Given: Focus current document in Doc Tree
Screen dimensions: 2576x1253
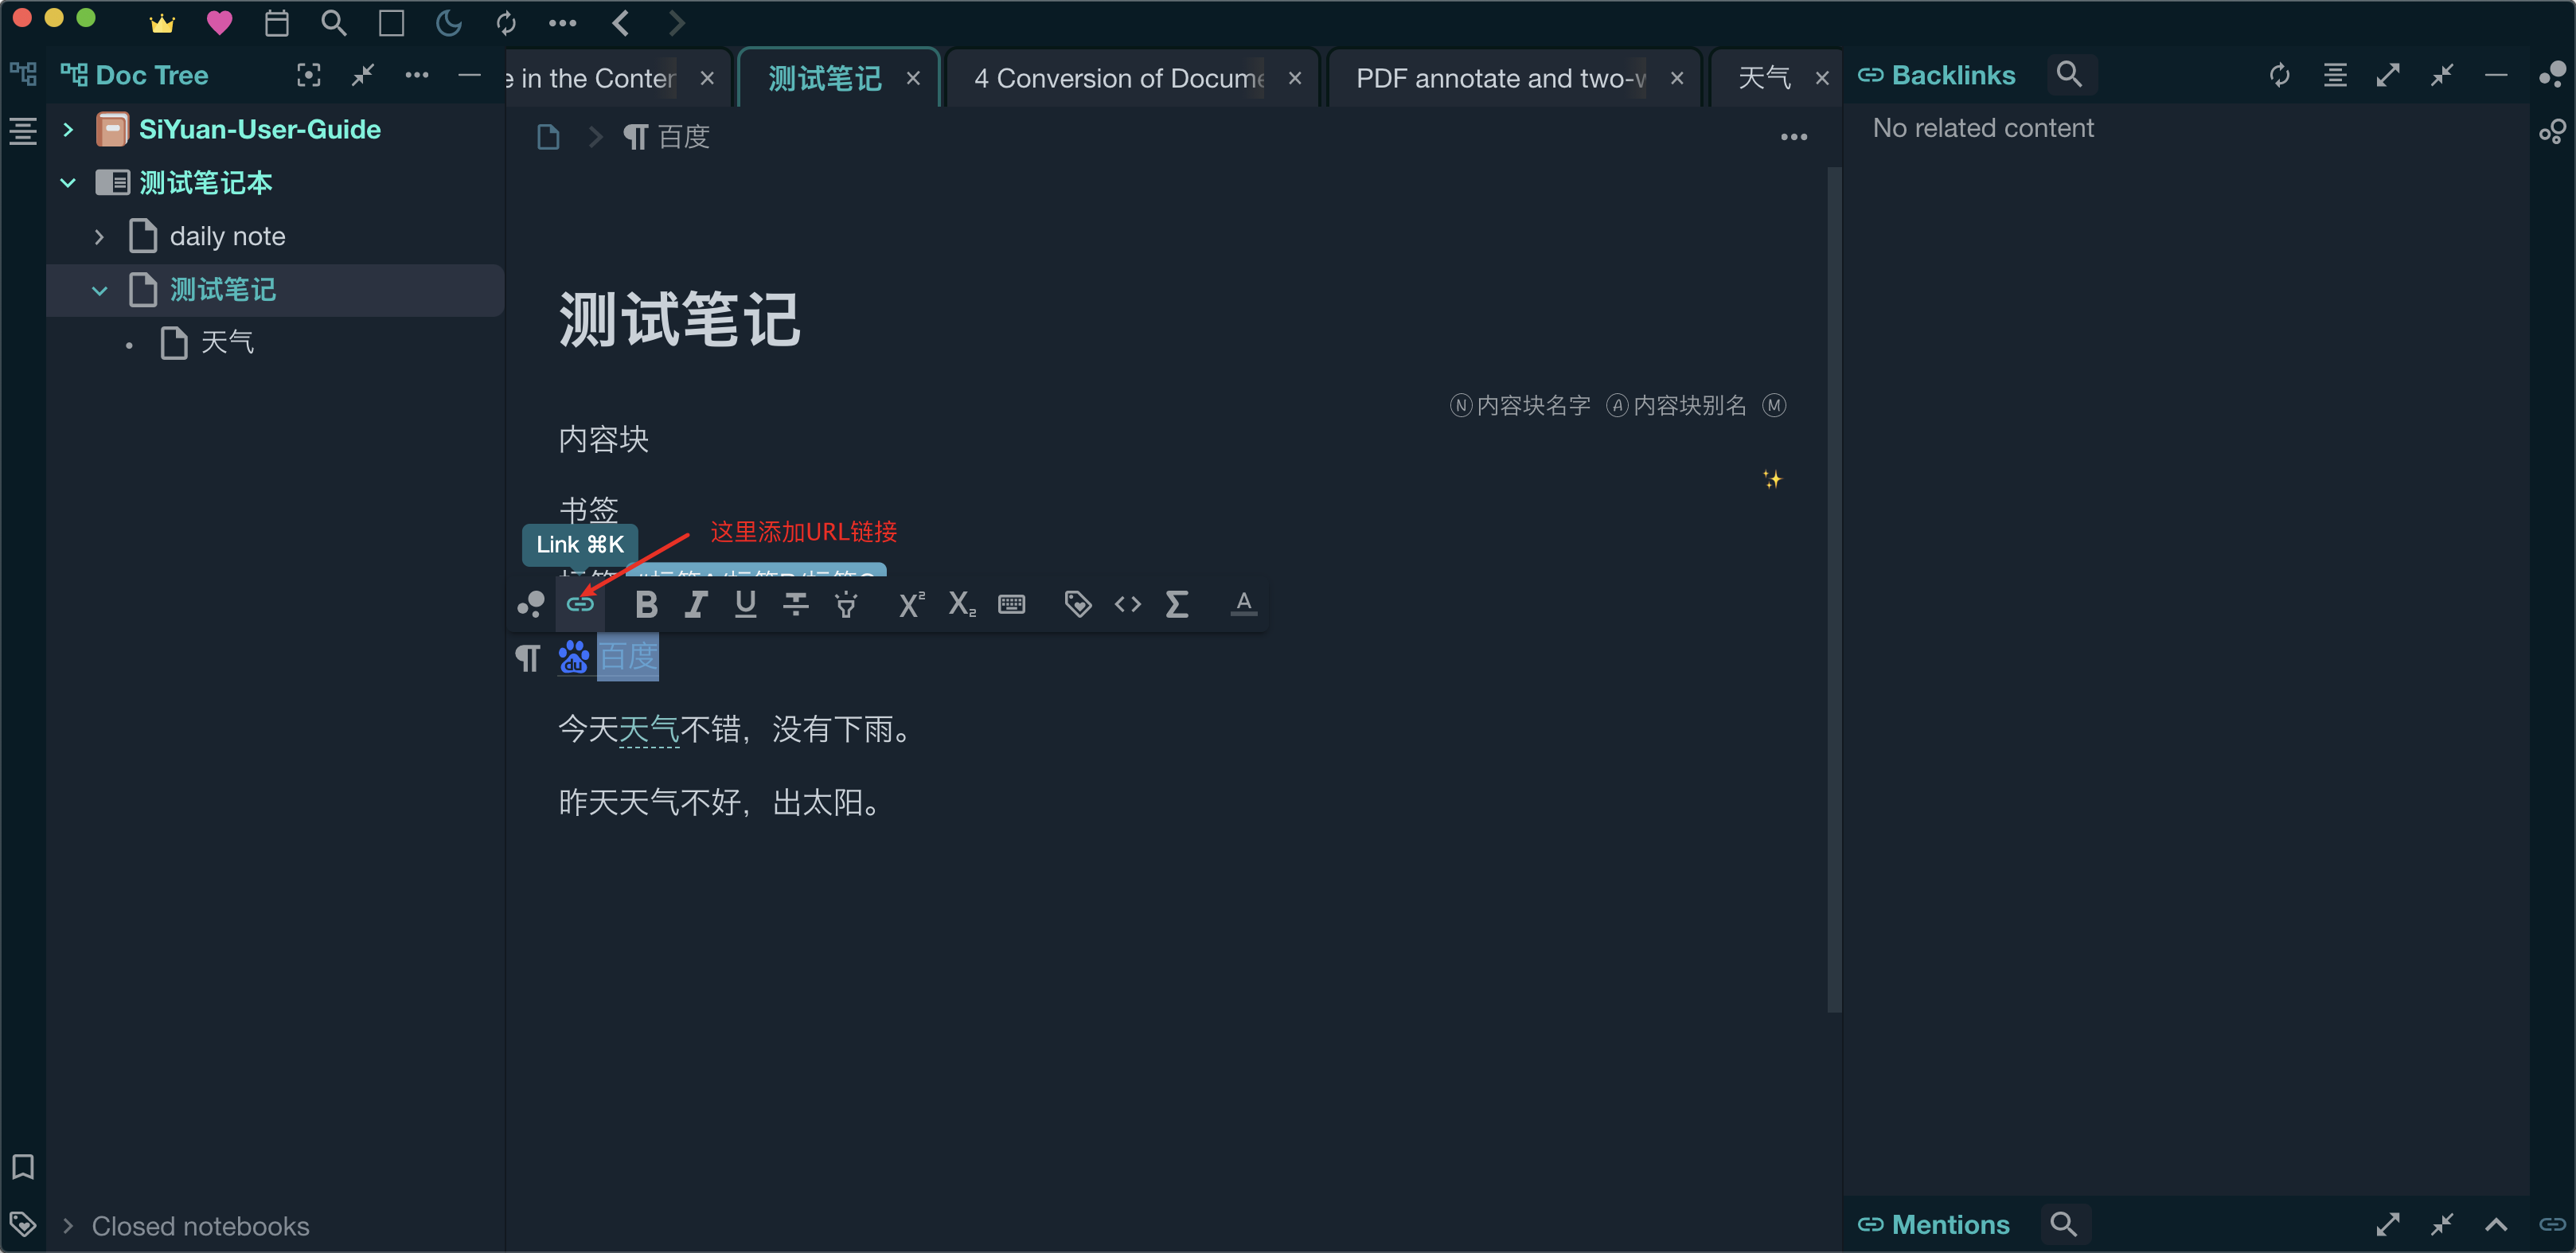Looking at the screenshot, I should coord(309,75).
